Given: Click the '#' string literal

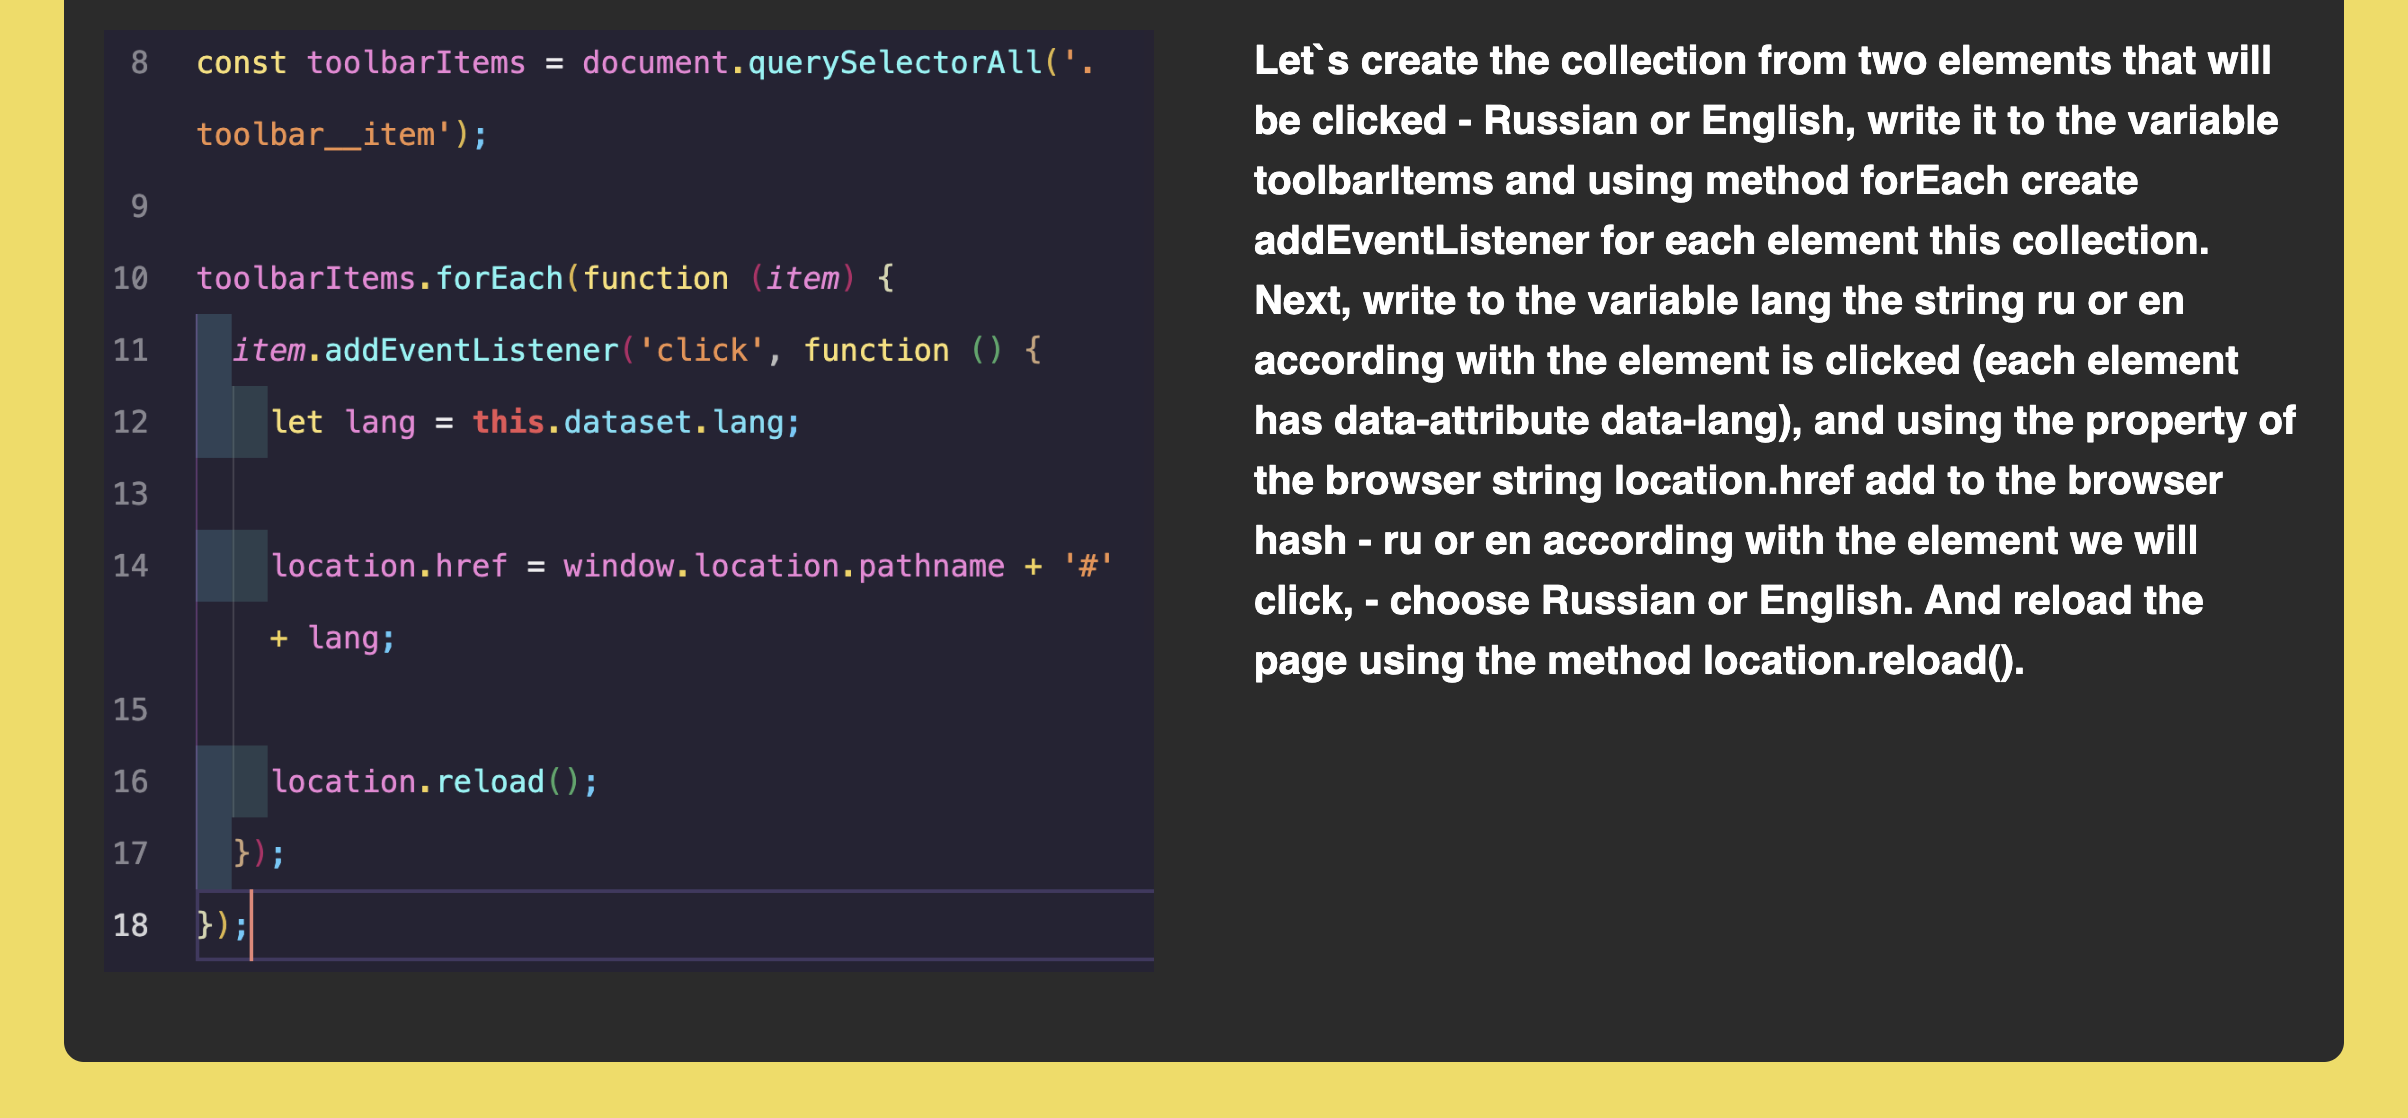Looking at the screenshot, I should pos(1087,566).
